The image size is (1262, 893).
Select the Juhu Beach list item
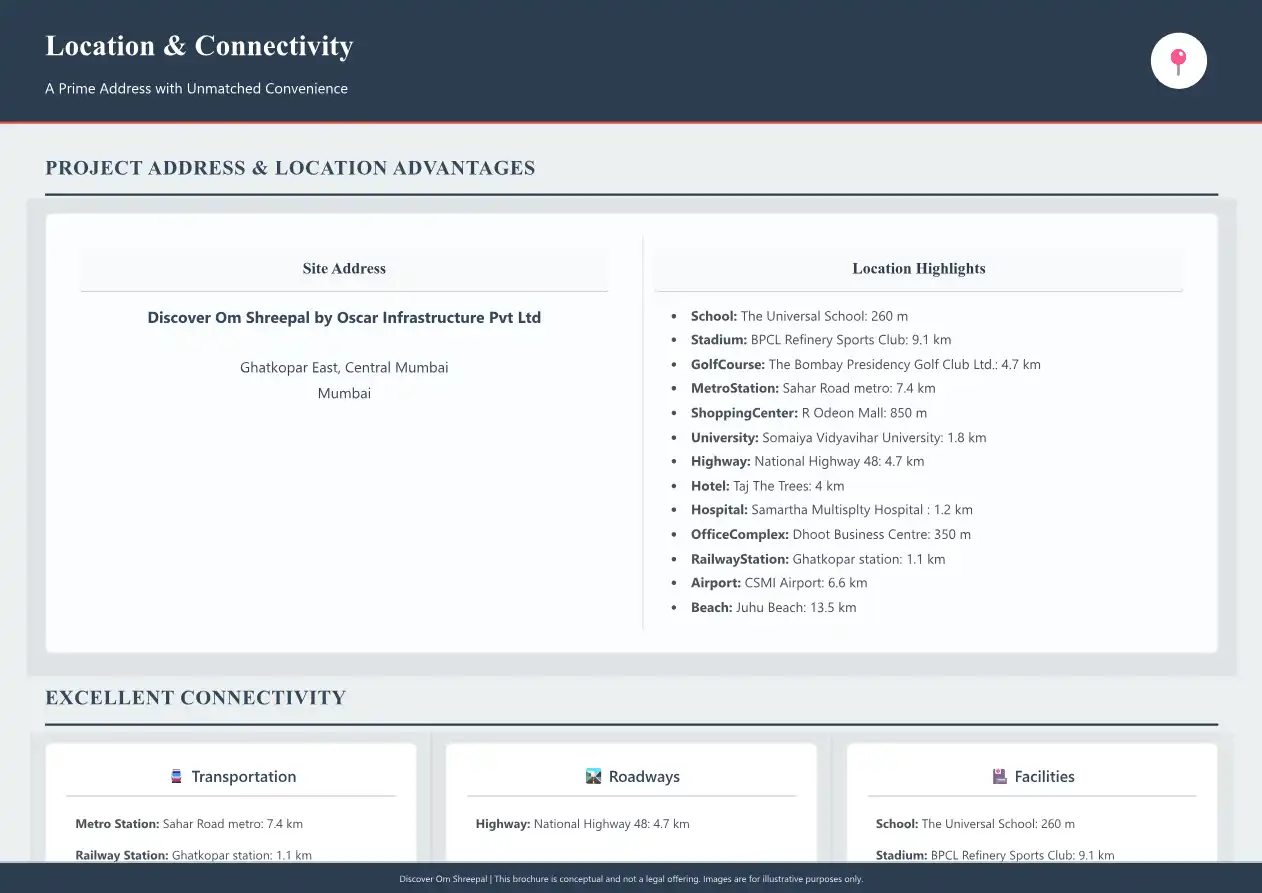coord(773,607)
